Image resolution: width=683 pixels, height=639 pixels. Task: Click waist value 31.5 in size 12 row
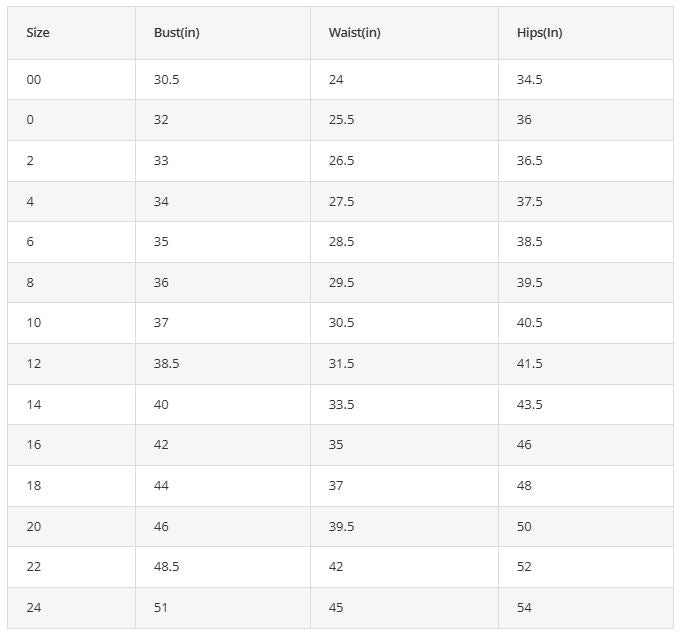[341, 364]
